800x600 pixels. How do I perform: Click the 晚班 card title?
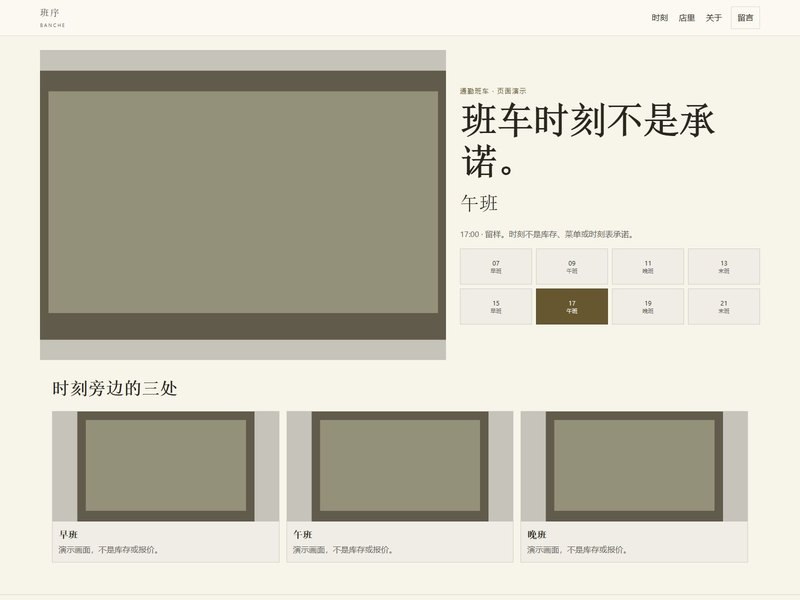coord(537,535)
